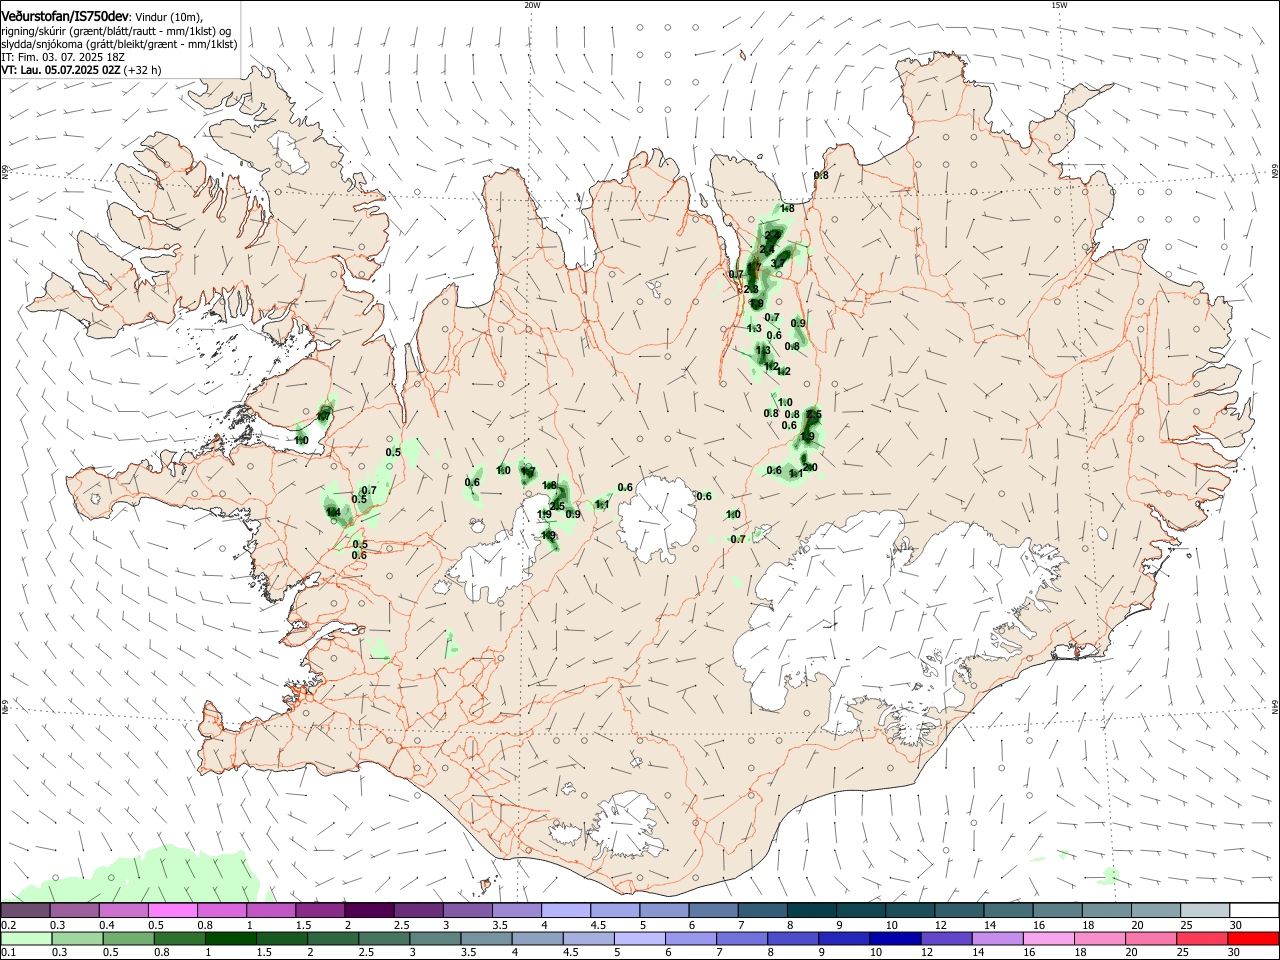Pick the 0.8 green swatch, lower legend
This screenshot has height=960, width=1280.
tap(179, 938)
